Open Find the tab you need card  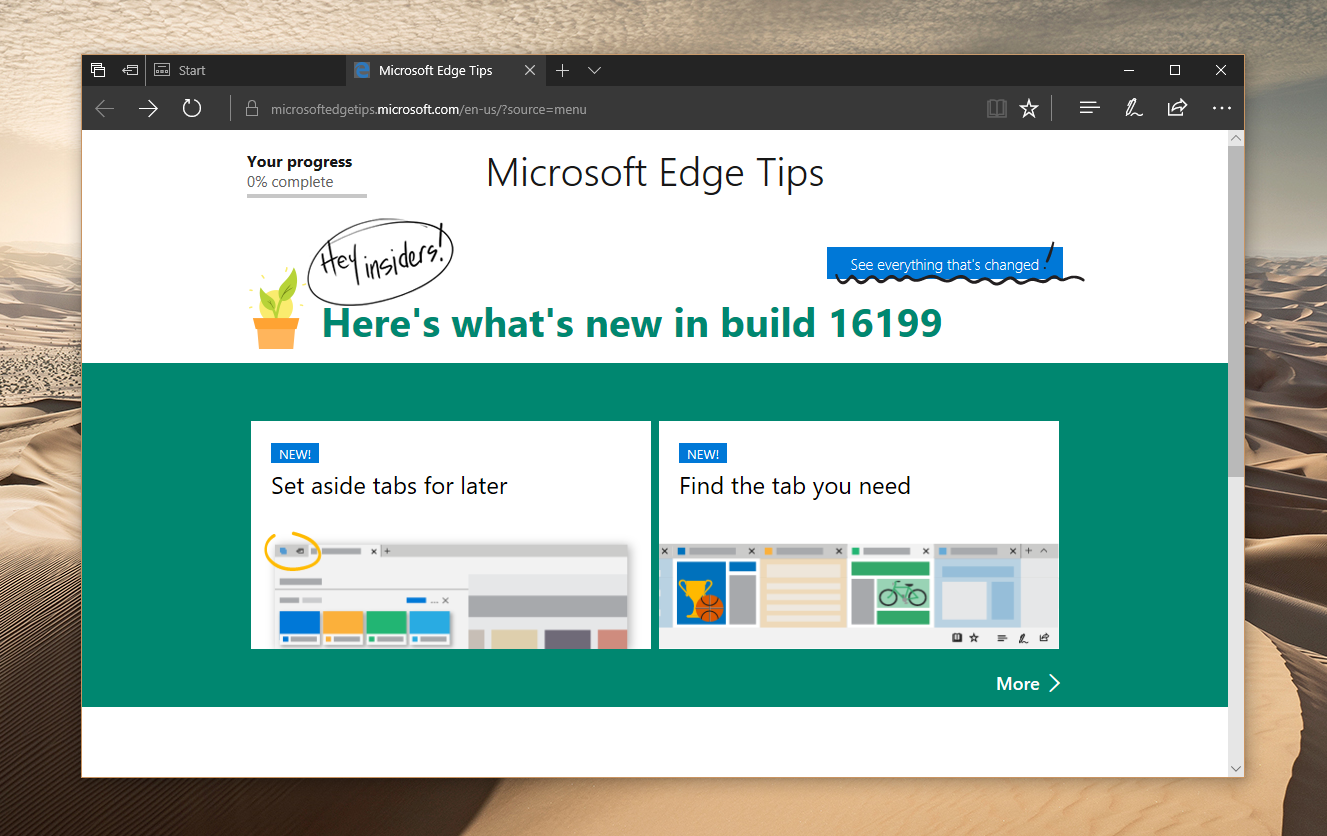click(x=859, y=535)
